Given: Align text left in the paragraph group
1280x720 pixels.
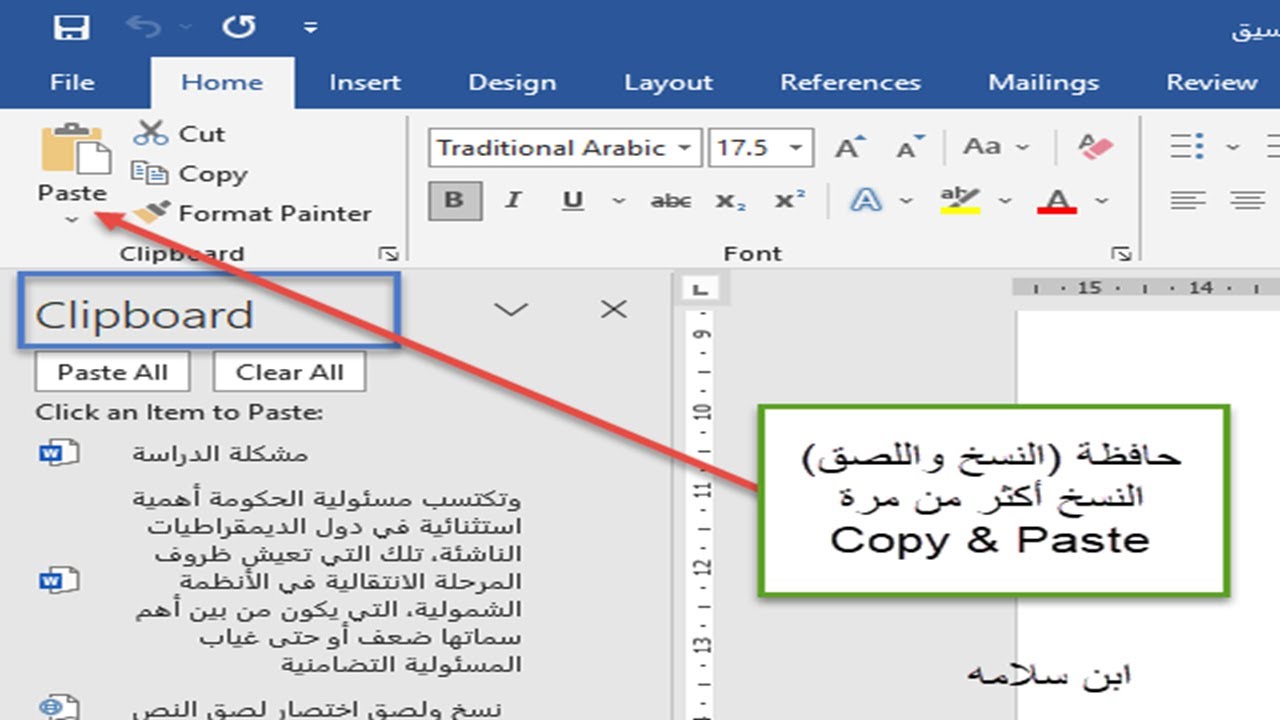Looking at the screenshot, I should (x=1188, y=200).
